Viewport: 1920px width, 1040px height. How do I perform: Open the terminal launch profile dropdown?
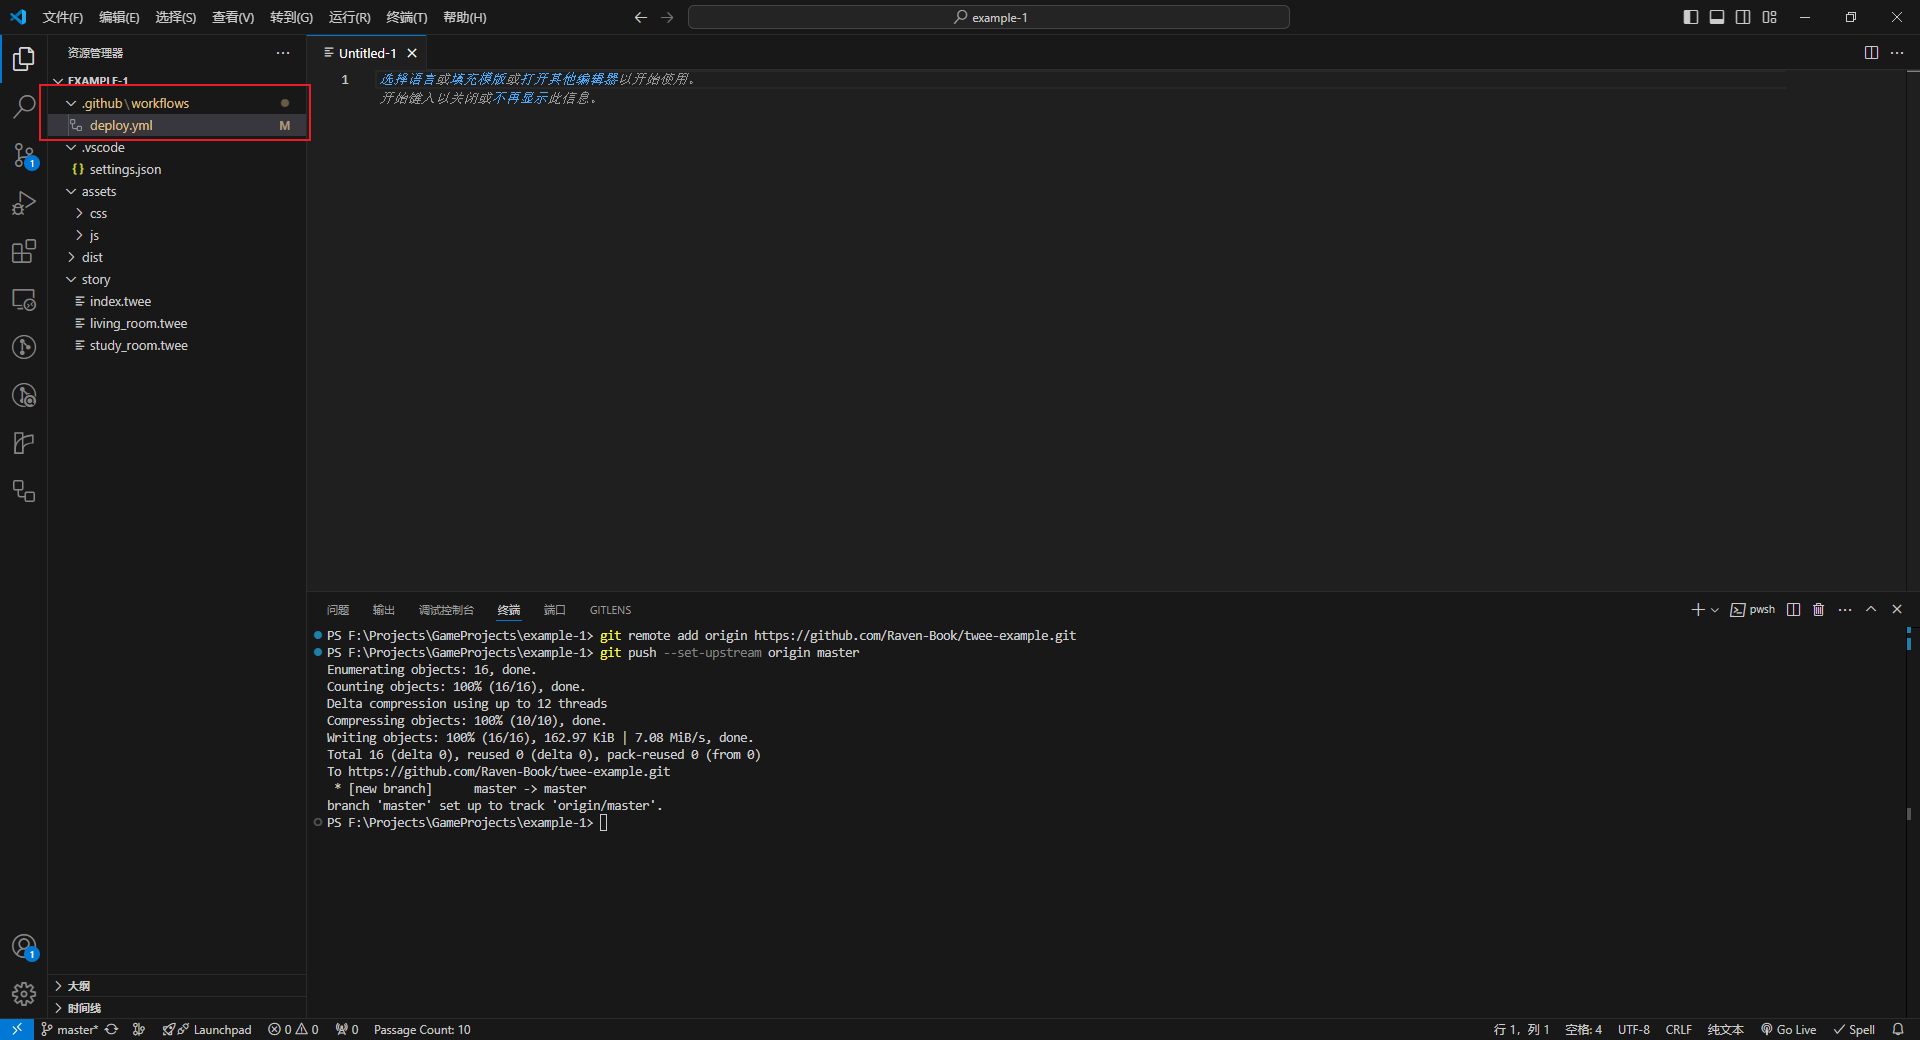(1714, 610)
